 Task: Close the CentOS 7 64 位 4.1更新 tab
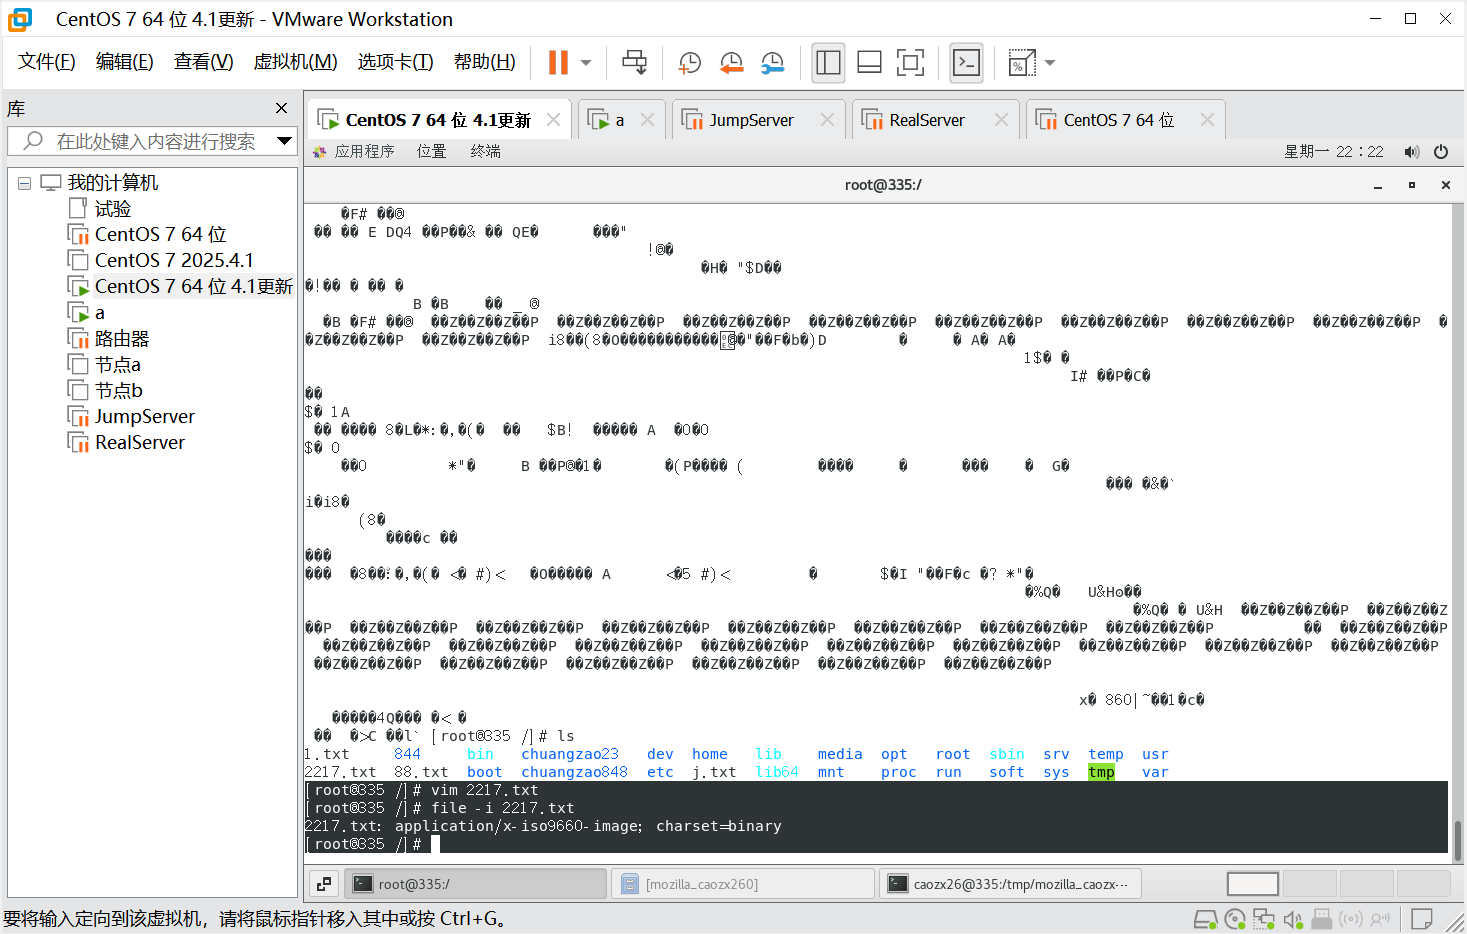click(x=553, y=120)
